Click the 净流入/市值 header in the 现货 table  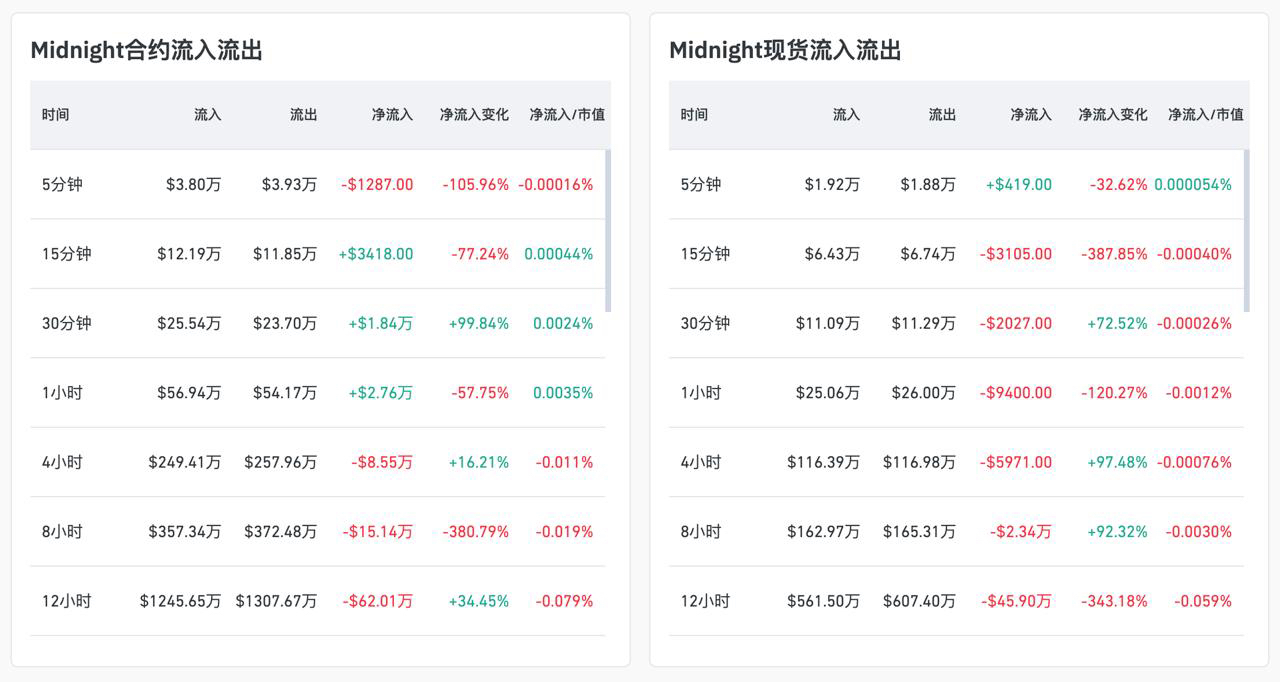coord(1205,115)
